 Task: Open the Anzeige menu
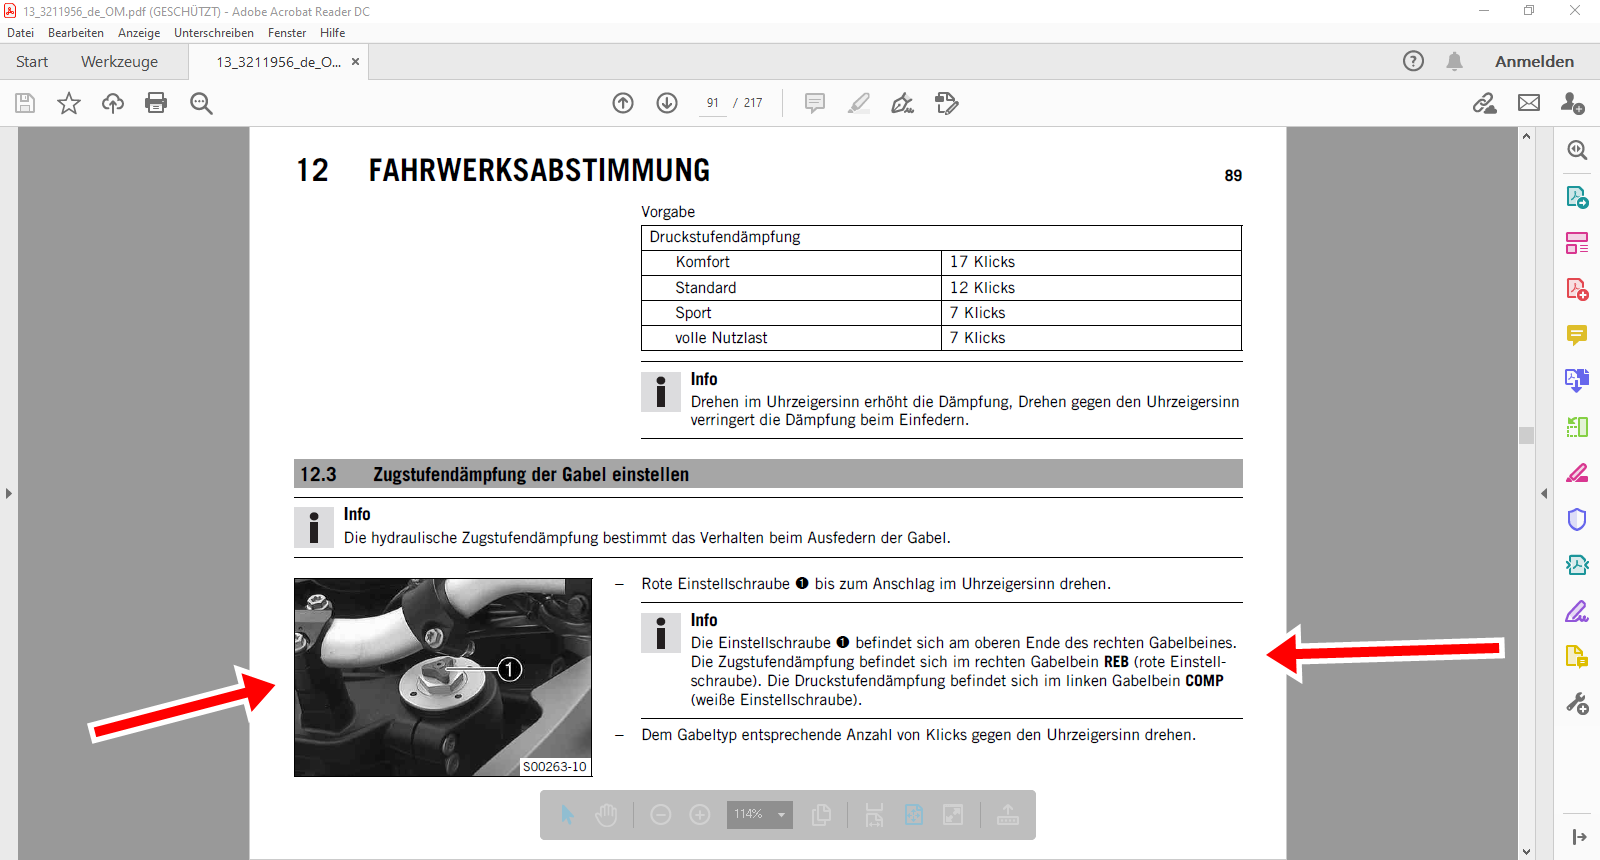pyautogui.click(x=139, y=33)
